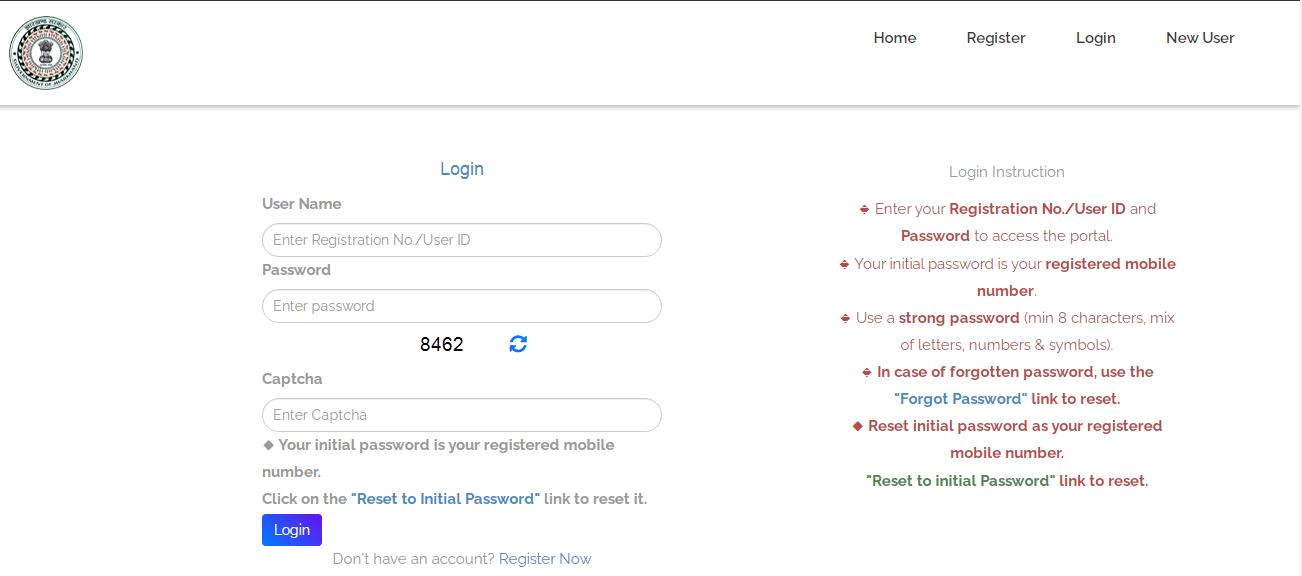The image size is (1302, 576).
Task: Click the blue Login form heading
Action: click(461, 169)
